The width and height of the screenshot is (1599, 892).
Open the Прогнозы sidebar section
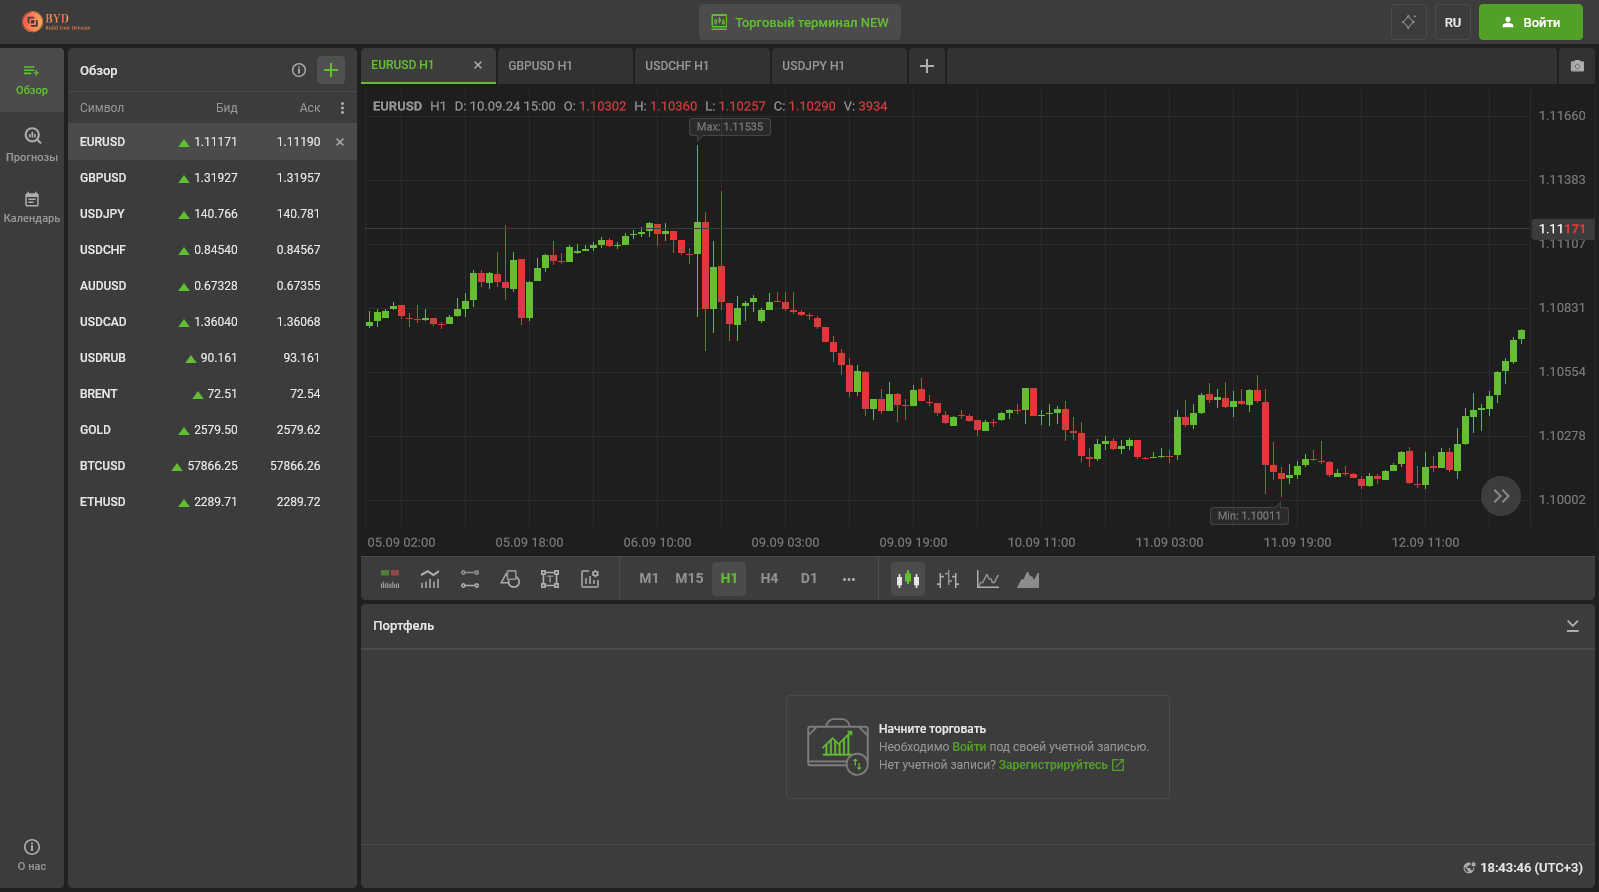[32, 144]
